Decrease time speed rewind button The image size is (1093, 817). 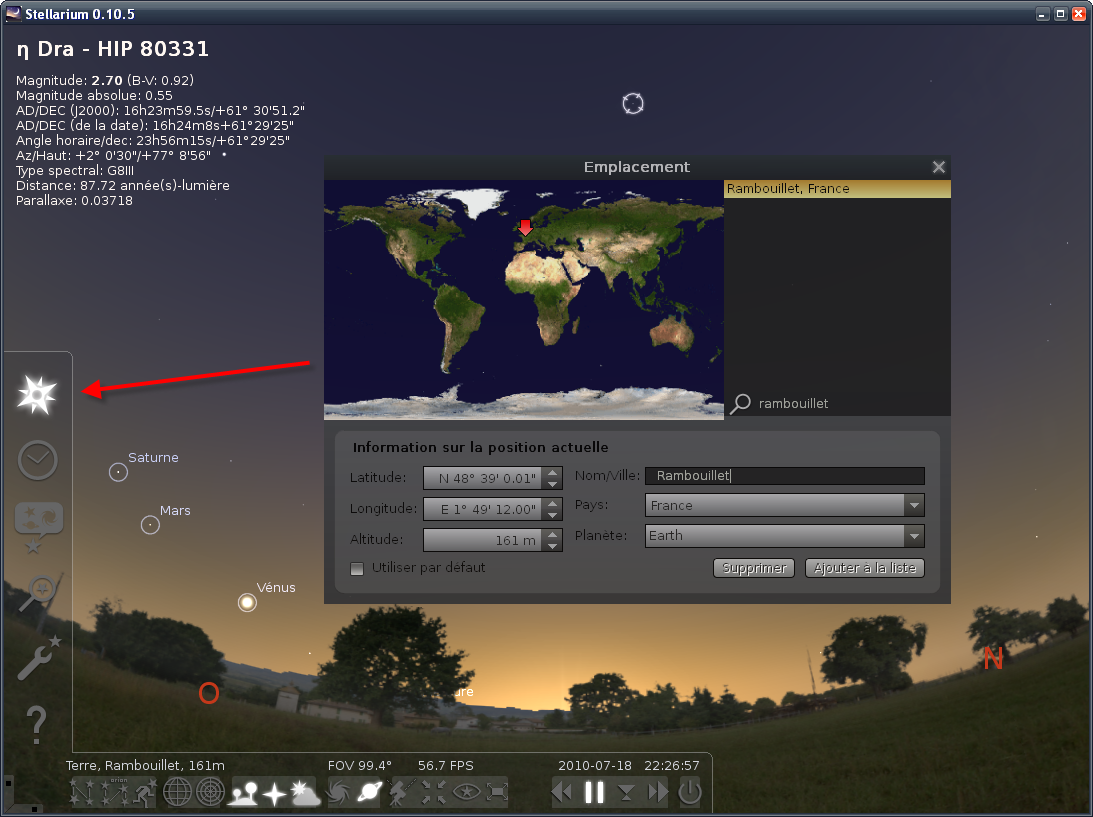coord(562,793)
